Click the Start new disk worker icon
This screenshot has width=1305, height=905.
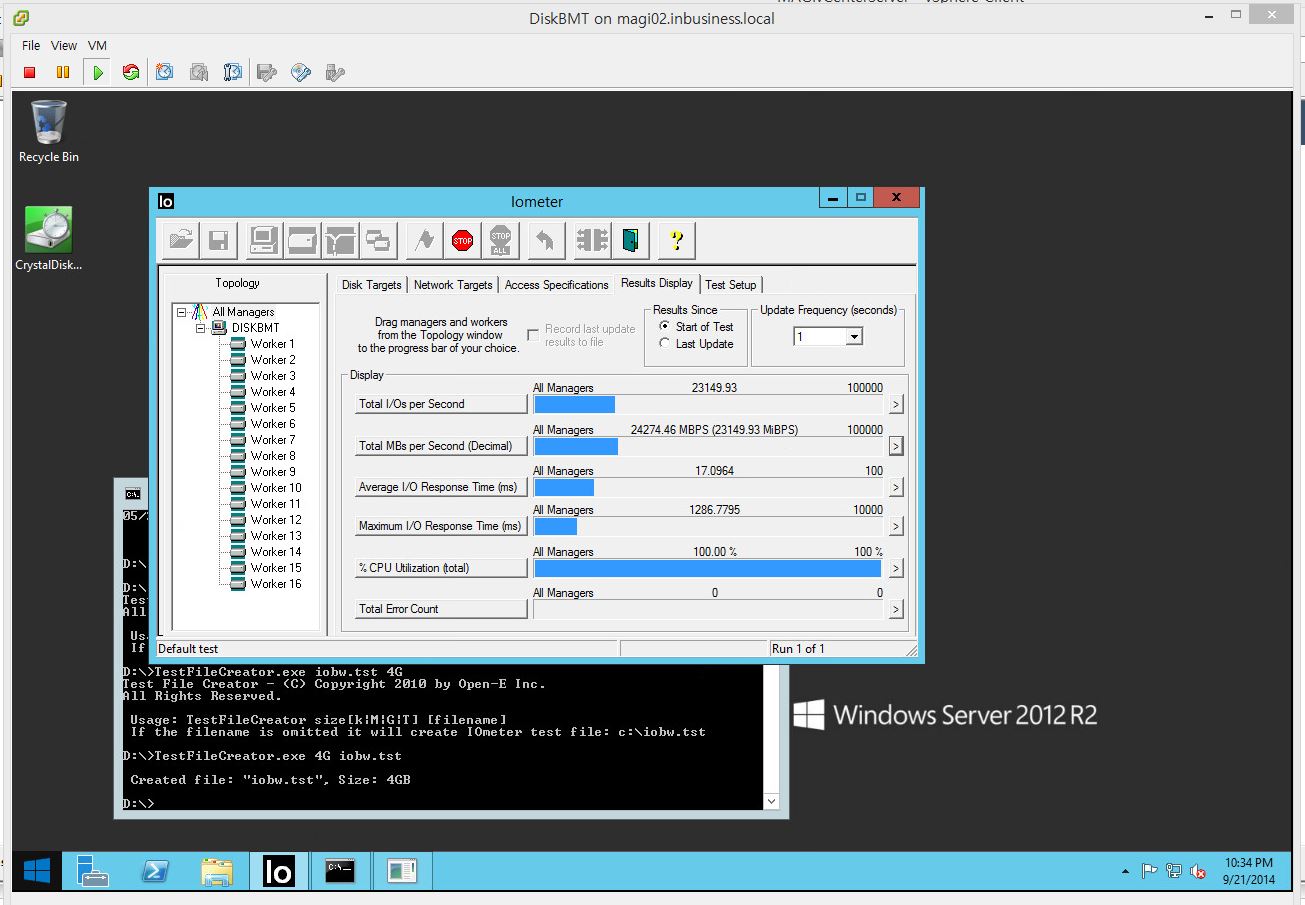click(x=303, y=240)
